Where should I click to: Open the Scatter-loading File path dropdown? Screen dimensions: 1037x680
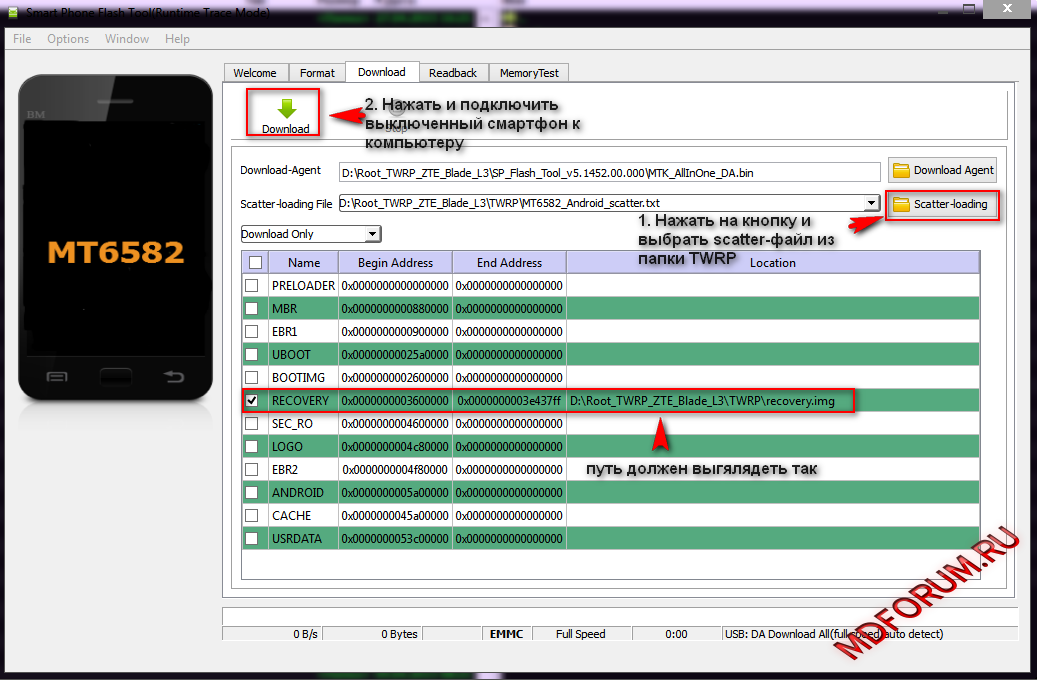click(871, 203)
